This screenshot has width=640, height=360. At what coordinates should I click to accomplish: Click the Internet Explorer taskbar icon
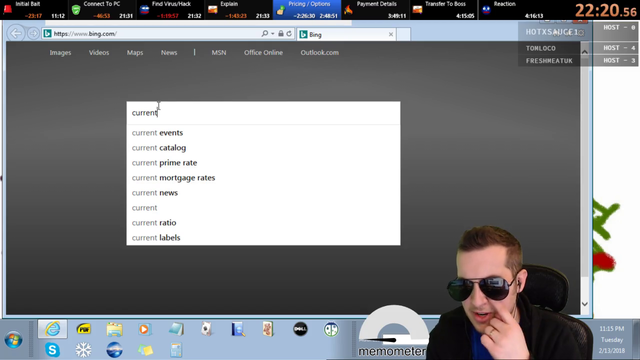[x=53, y=329]
